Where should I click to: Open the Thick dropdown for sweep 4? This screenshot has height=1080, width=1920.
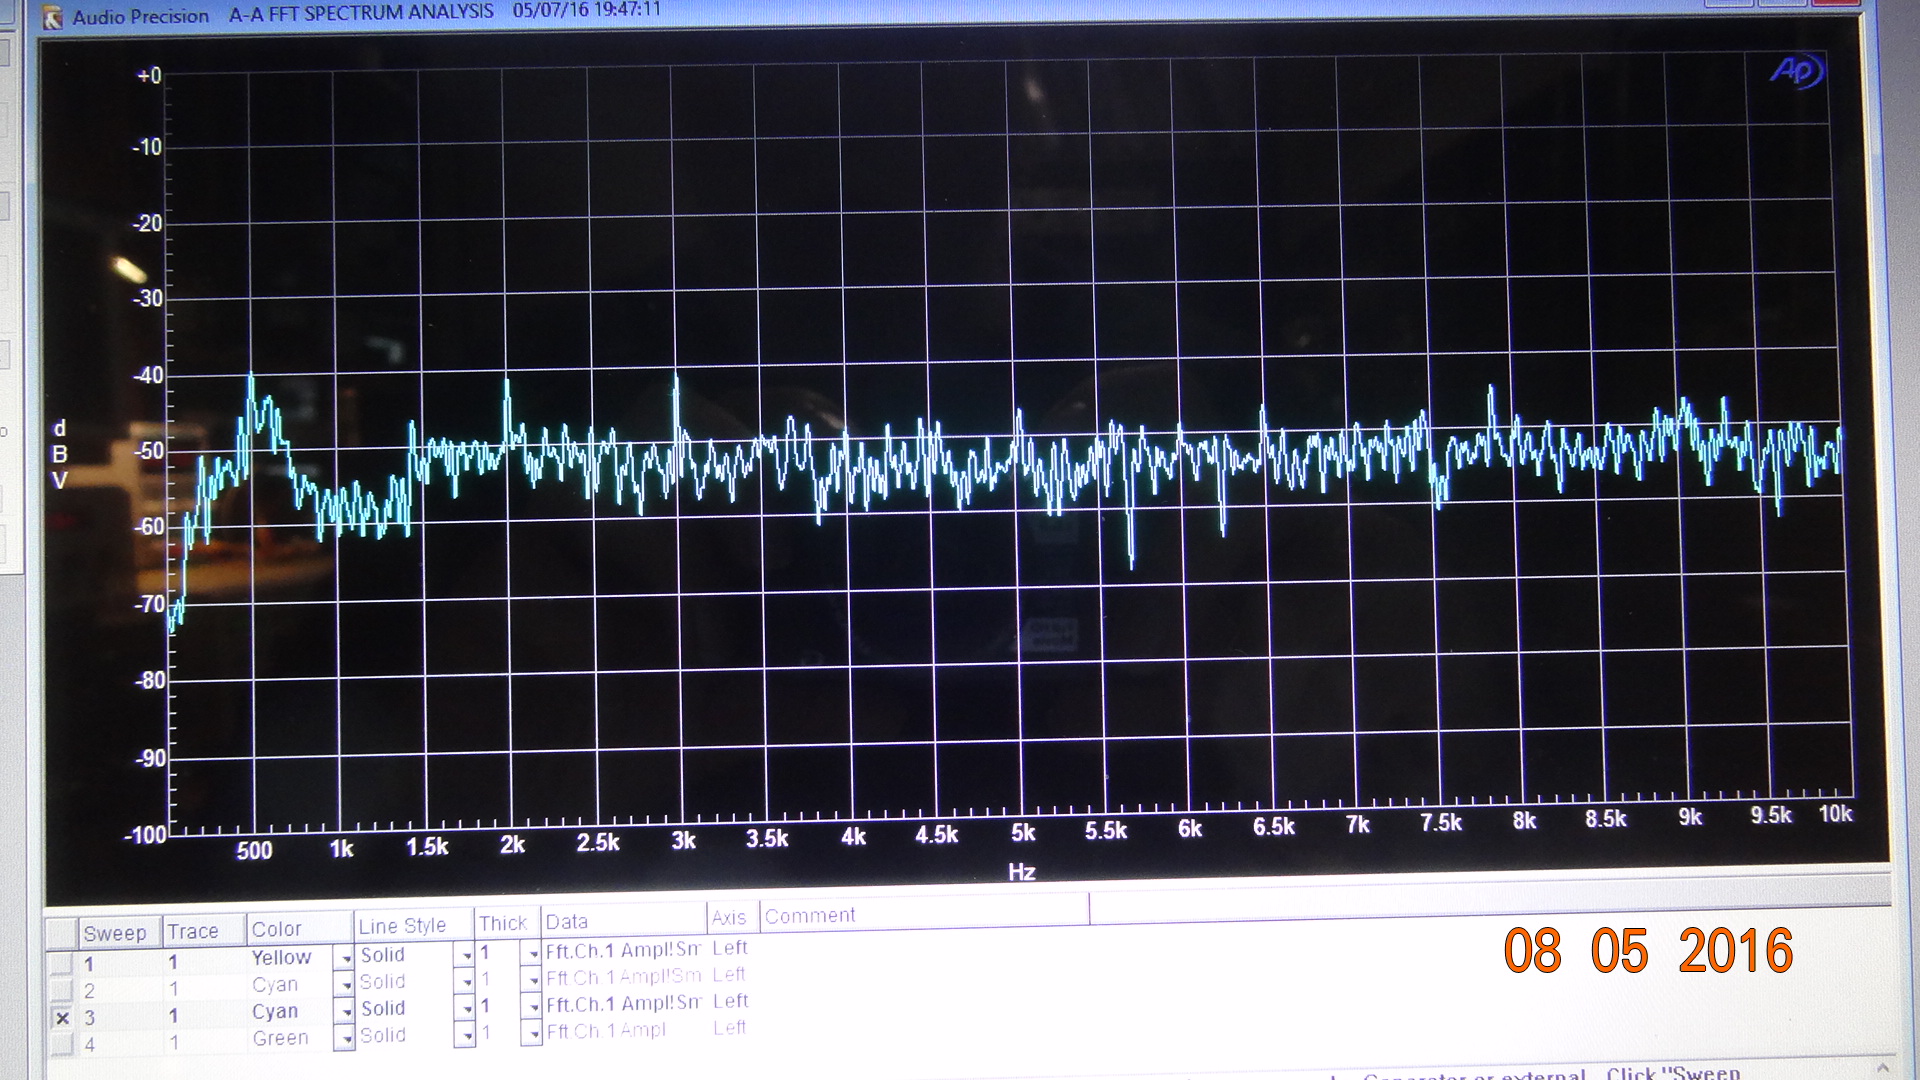point(531,1034)
